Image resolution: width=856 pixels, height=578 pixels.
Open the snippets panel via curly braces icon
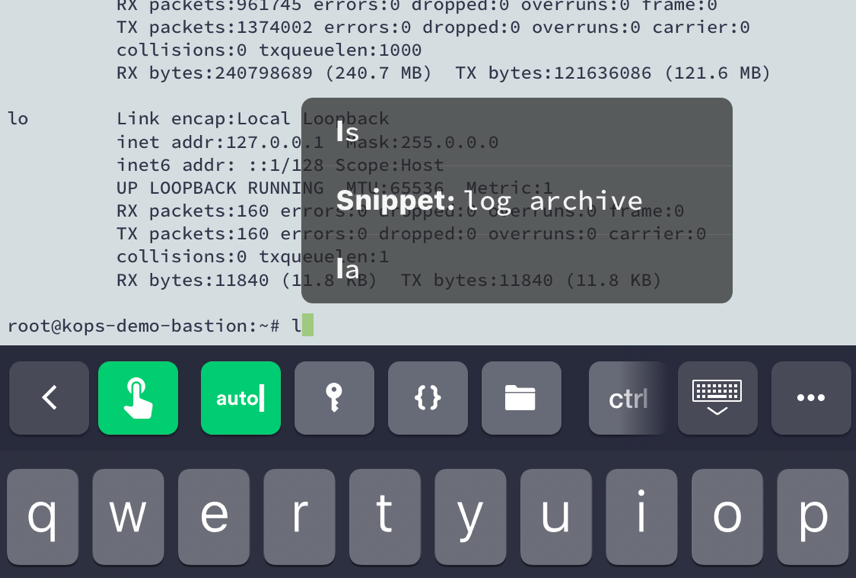pyautogui.click(x=427, y=398)
